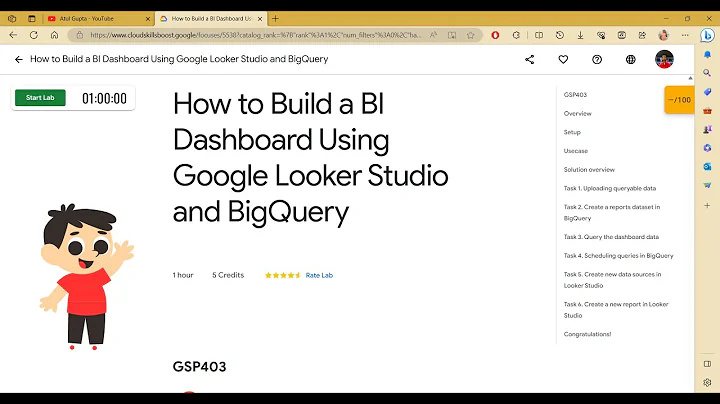This screenshot has height=404, width=720.
Task: Jump to Overview section in outline
Action: [578, 113]
